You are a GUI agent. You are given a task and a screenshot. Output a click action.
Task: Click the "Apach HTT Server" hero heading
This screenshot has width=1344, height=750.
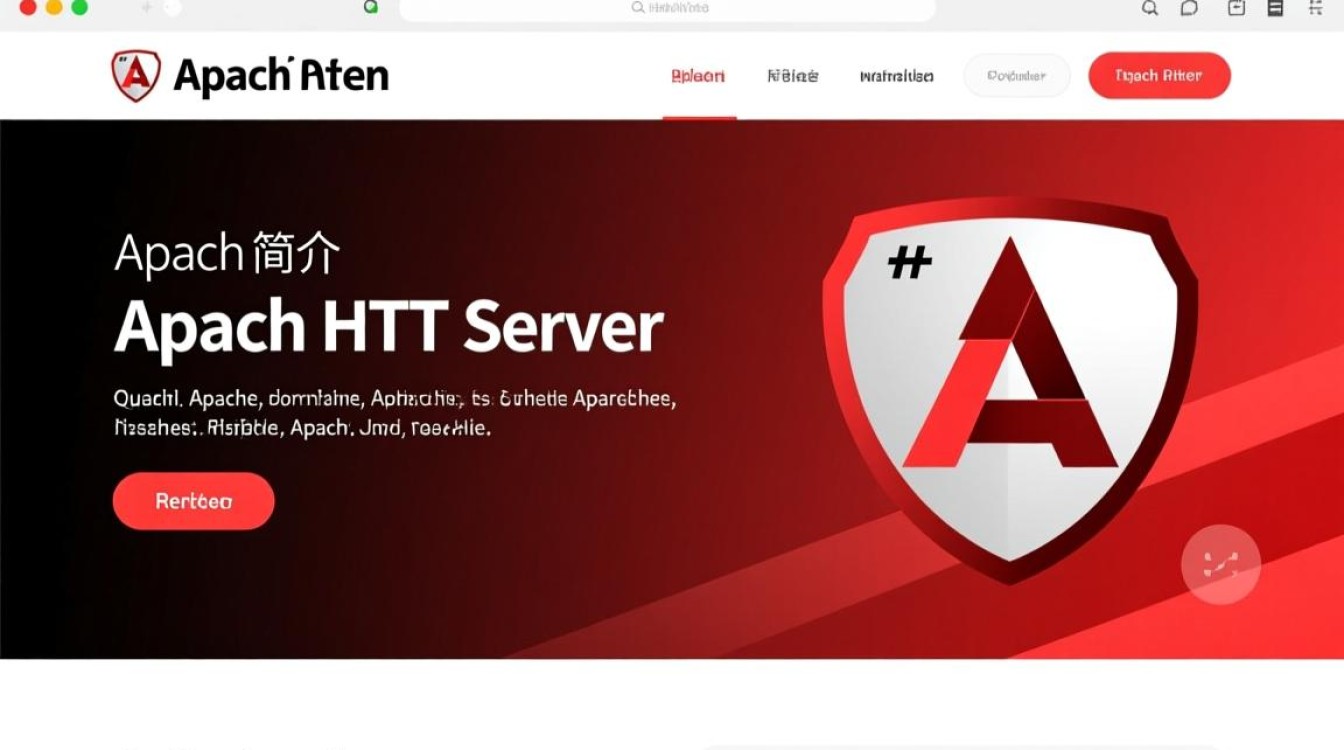[x=388, y=326]
